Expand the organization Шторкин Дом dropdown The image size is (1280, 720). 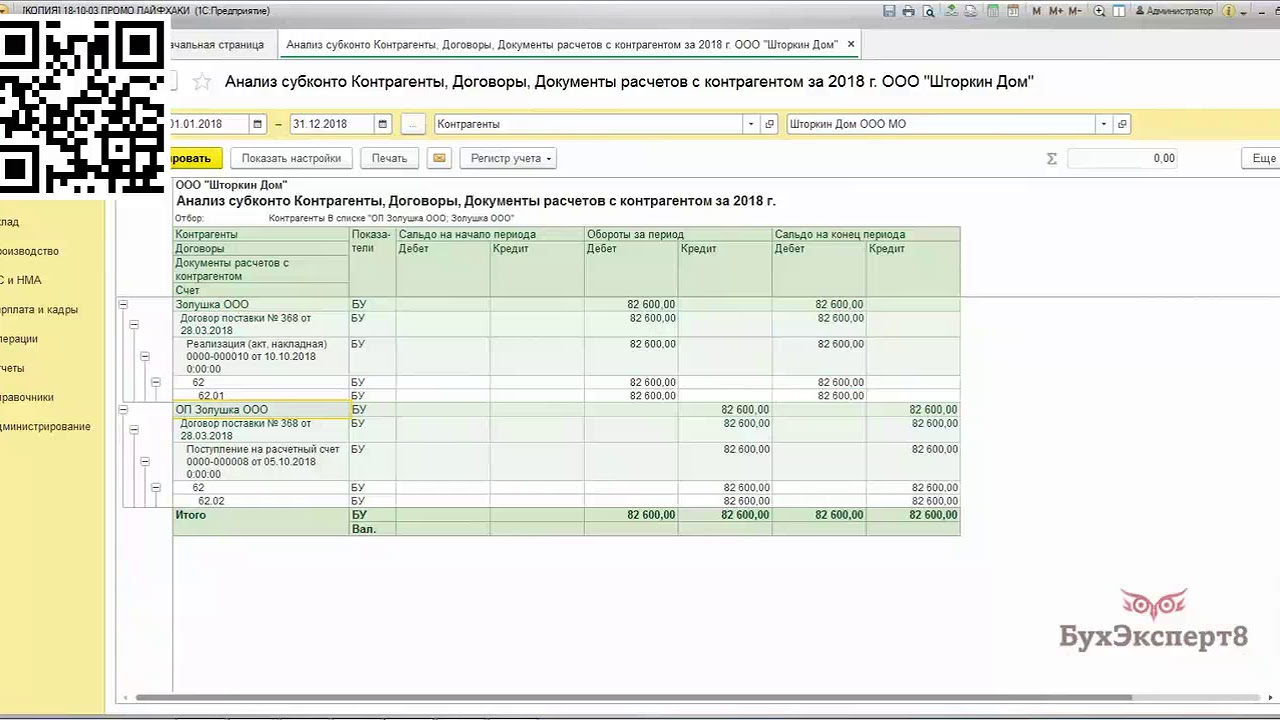click(1104, 124)
